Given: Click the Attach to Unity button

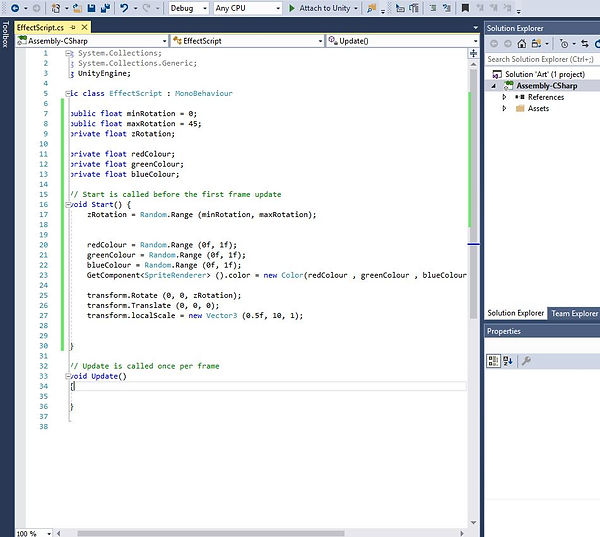Looking at the screenshot, I should [320, 8].
